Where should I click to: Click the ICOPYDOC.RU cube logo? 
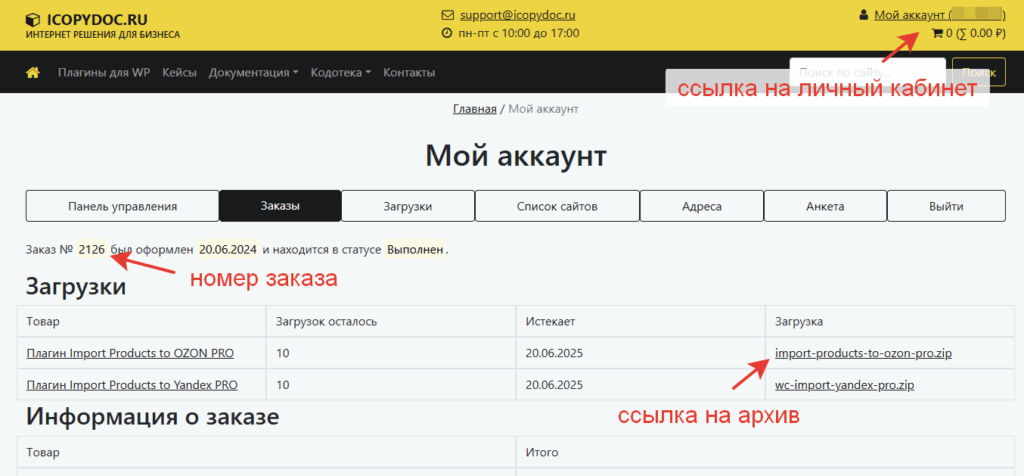click(x=33, y=18)
